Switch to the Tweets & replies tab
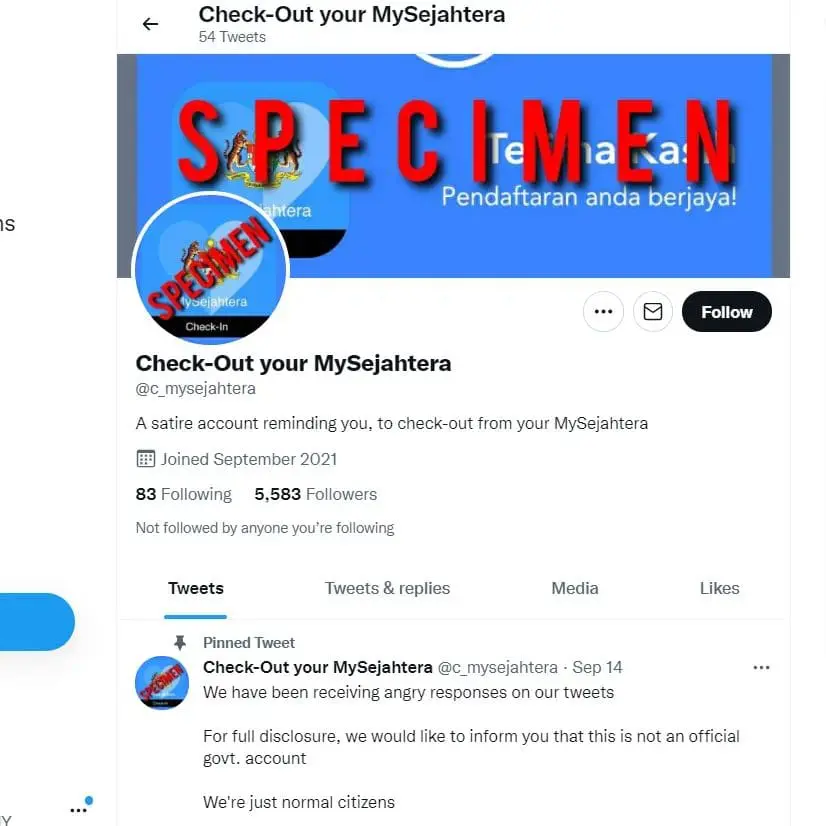826x826 pixels. pyautogui.click(x=388, y=588)
